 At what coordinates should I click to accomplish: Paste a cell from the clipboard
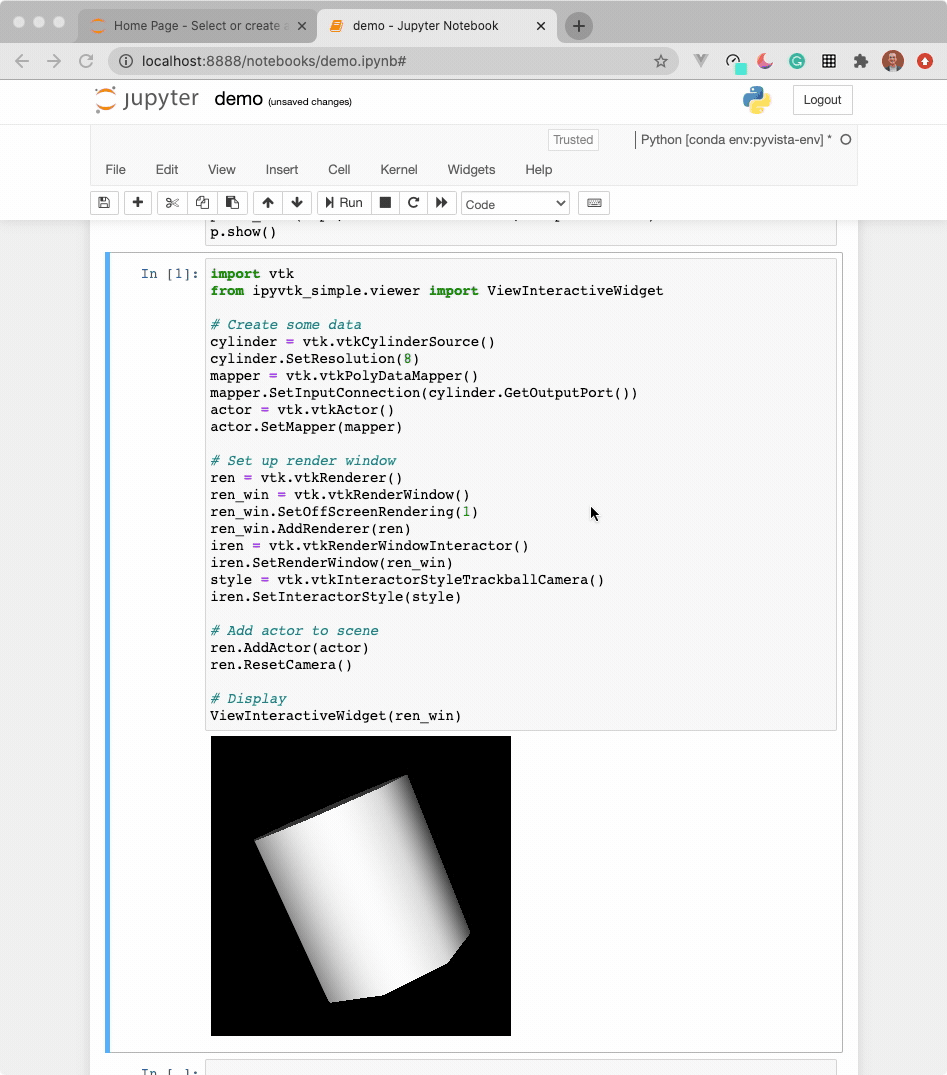tap(232, 202)
